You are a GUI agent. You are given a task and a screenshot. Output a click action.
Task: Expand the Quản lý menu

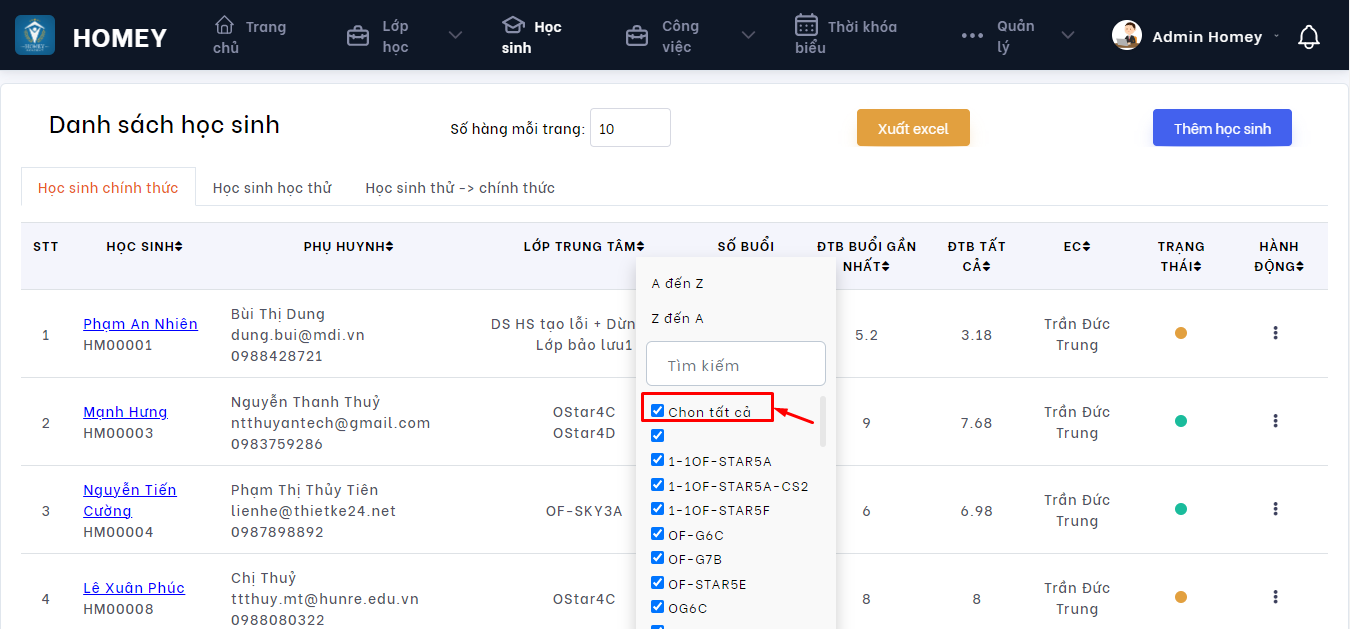pyautogui.click(x=1067, y=36)
